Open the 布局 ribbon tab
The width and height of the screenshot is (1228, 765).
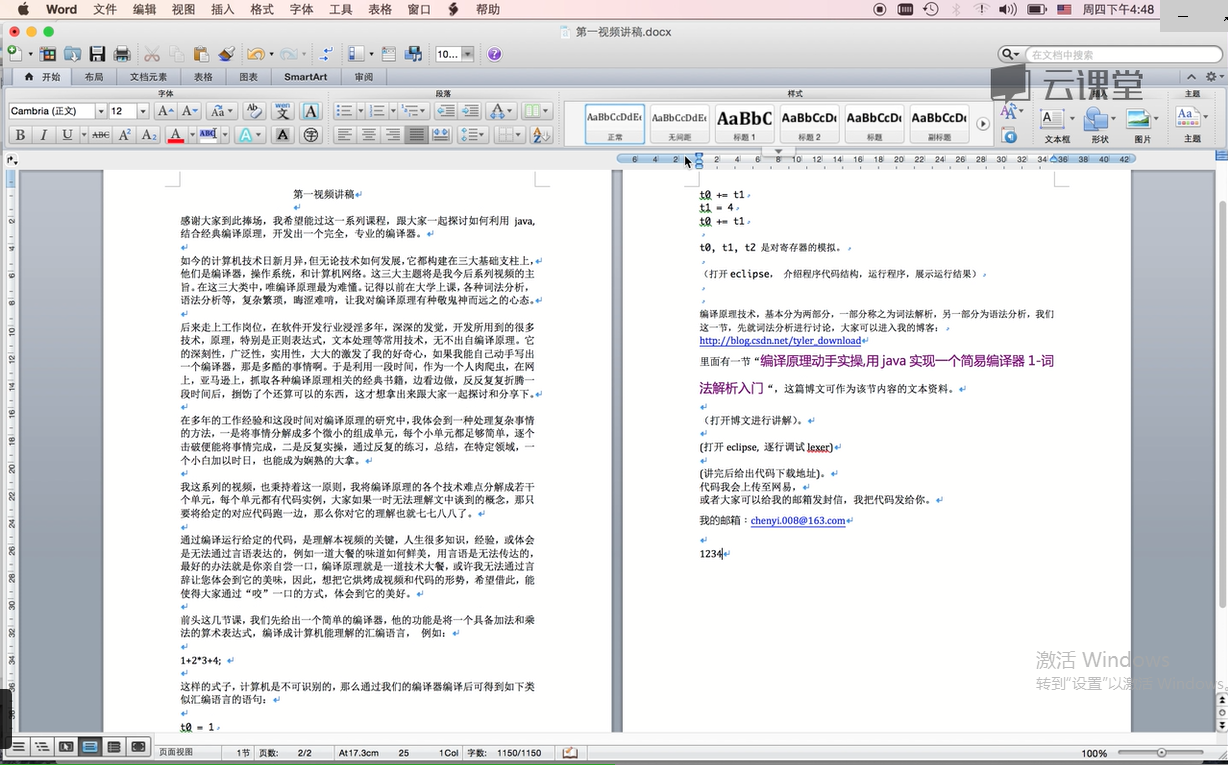[x=94, y=77]
